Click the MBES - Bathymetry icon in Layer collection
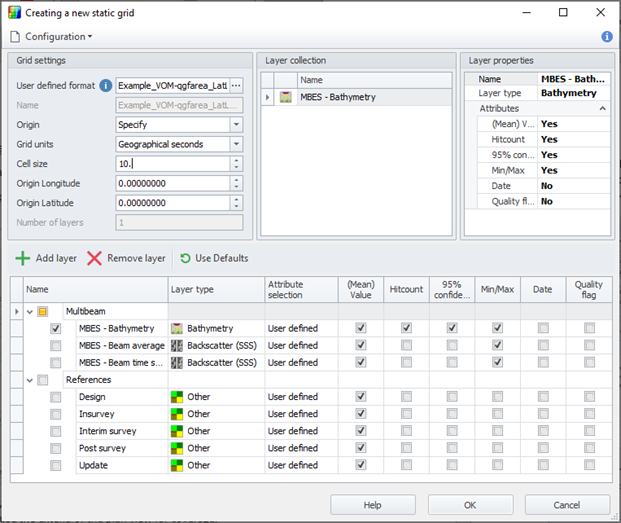This screenshot has height=523, width=621. click(285, 98)
